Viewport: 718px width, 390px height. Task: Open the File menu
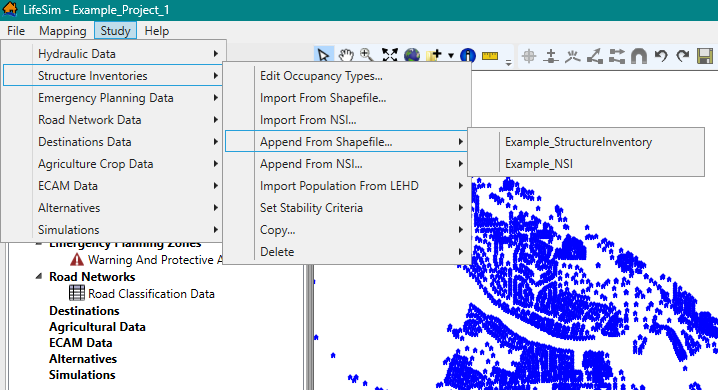coord(16,31)
